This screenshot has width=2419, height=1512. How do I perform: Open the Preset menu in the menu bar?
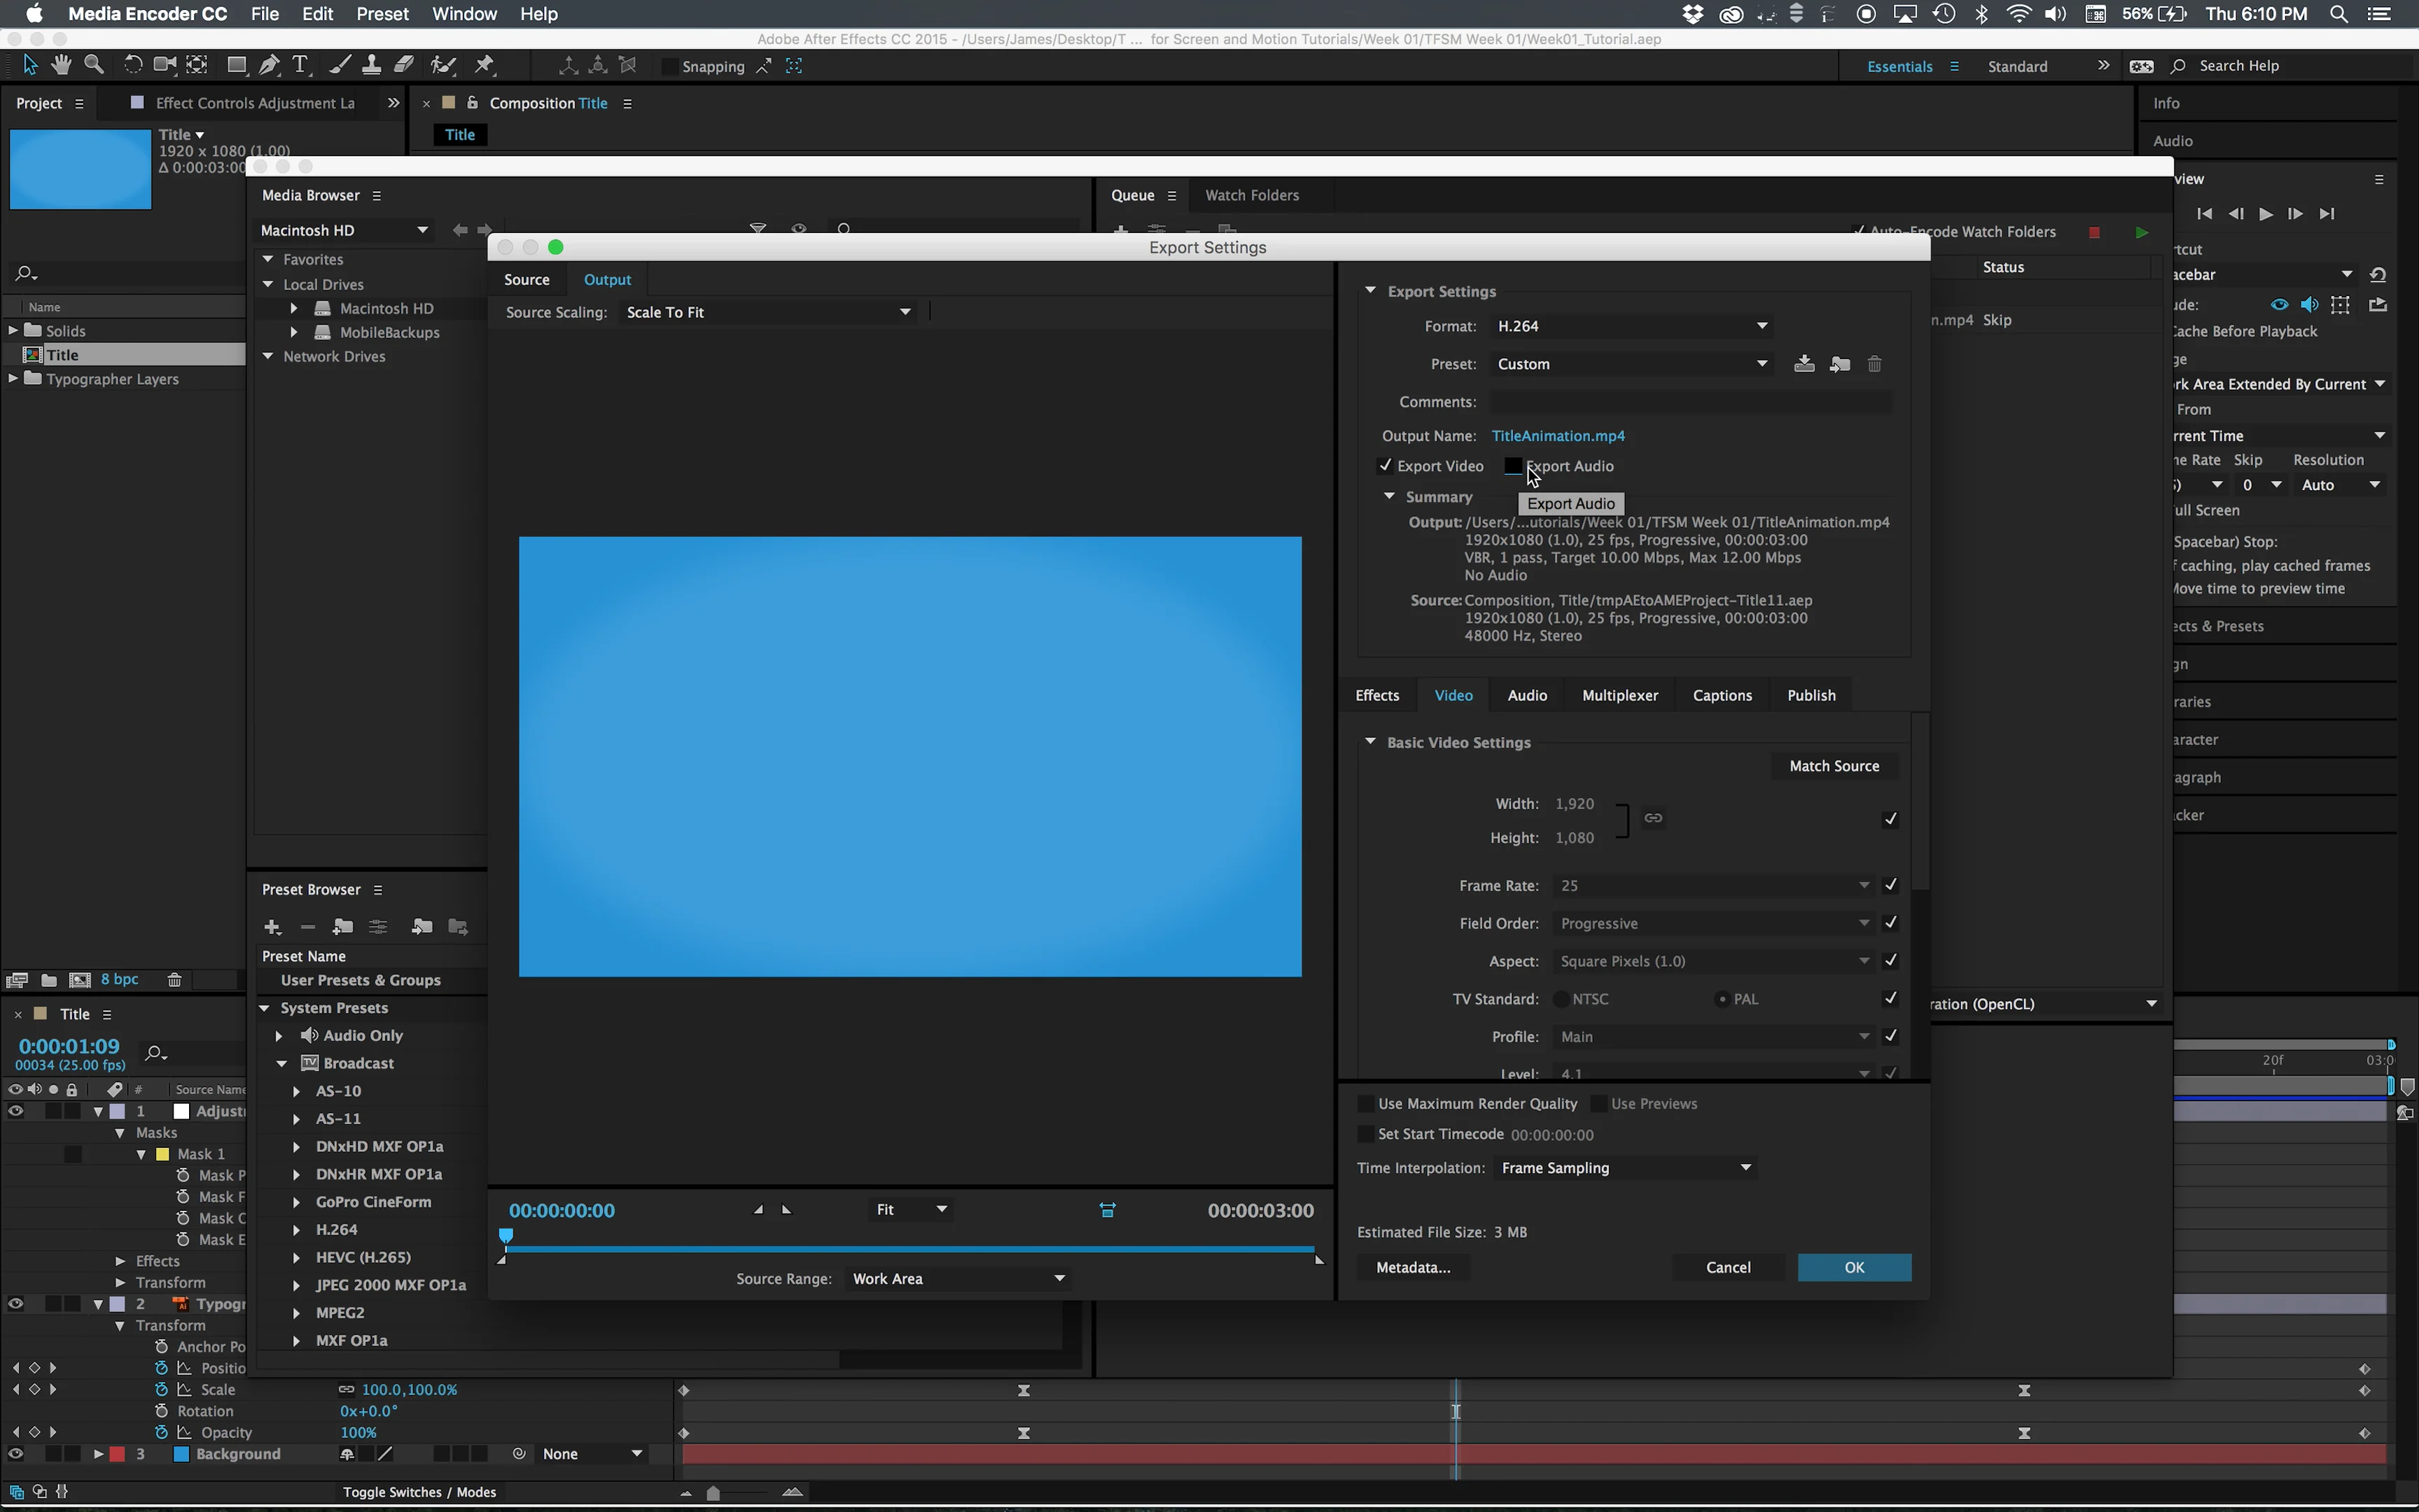(x=382, y=14)
